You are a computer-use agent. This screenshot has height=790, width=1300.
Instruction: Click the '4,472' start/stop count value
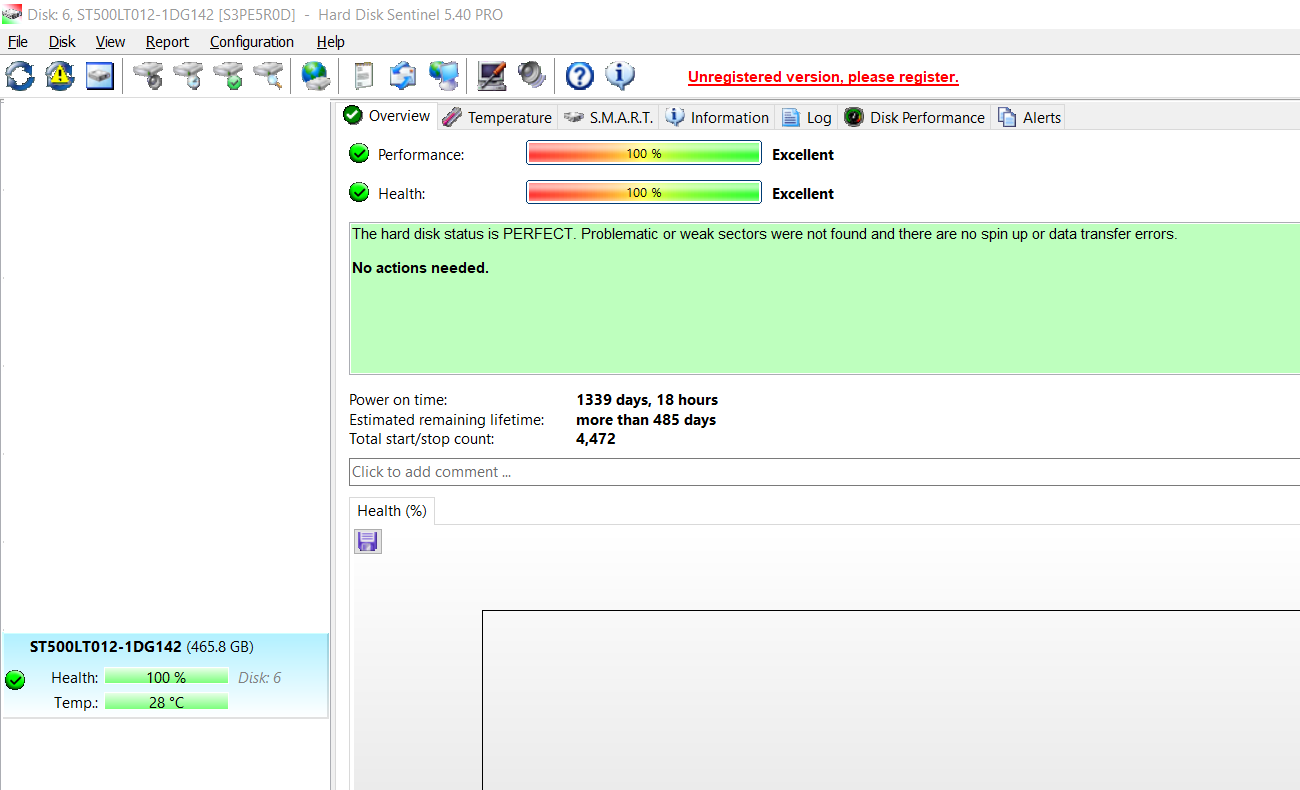(x=596, y=439)
